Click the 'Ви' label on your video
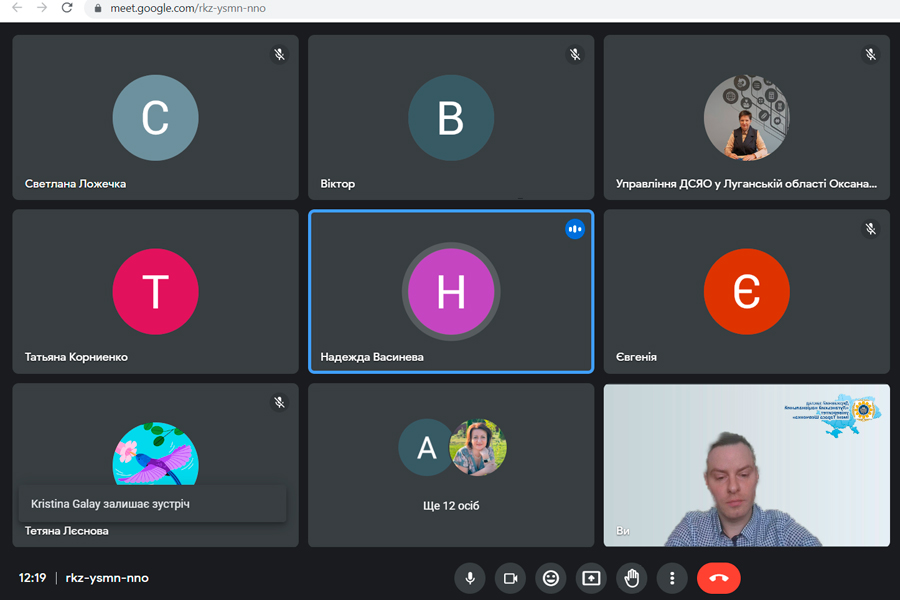The height and width of the screenshot is (600, 900). tap(623, 531)
